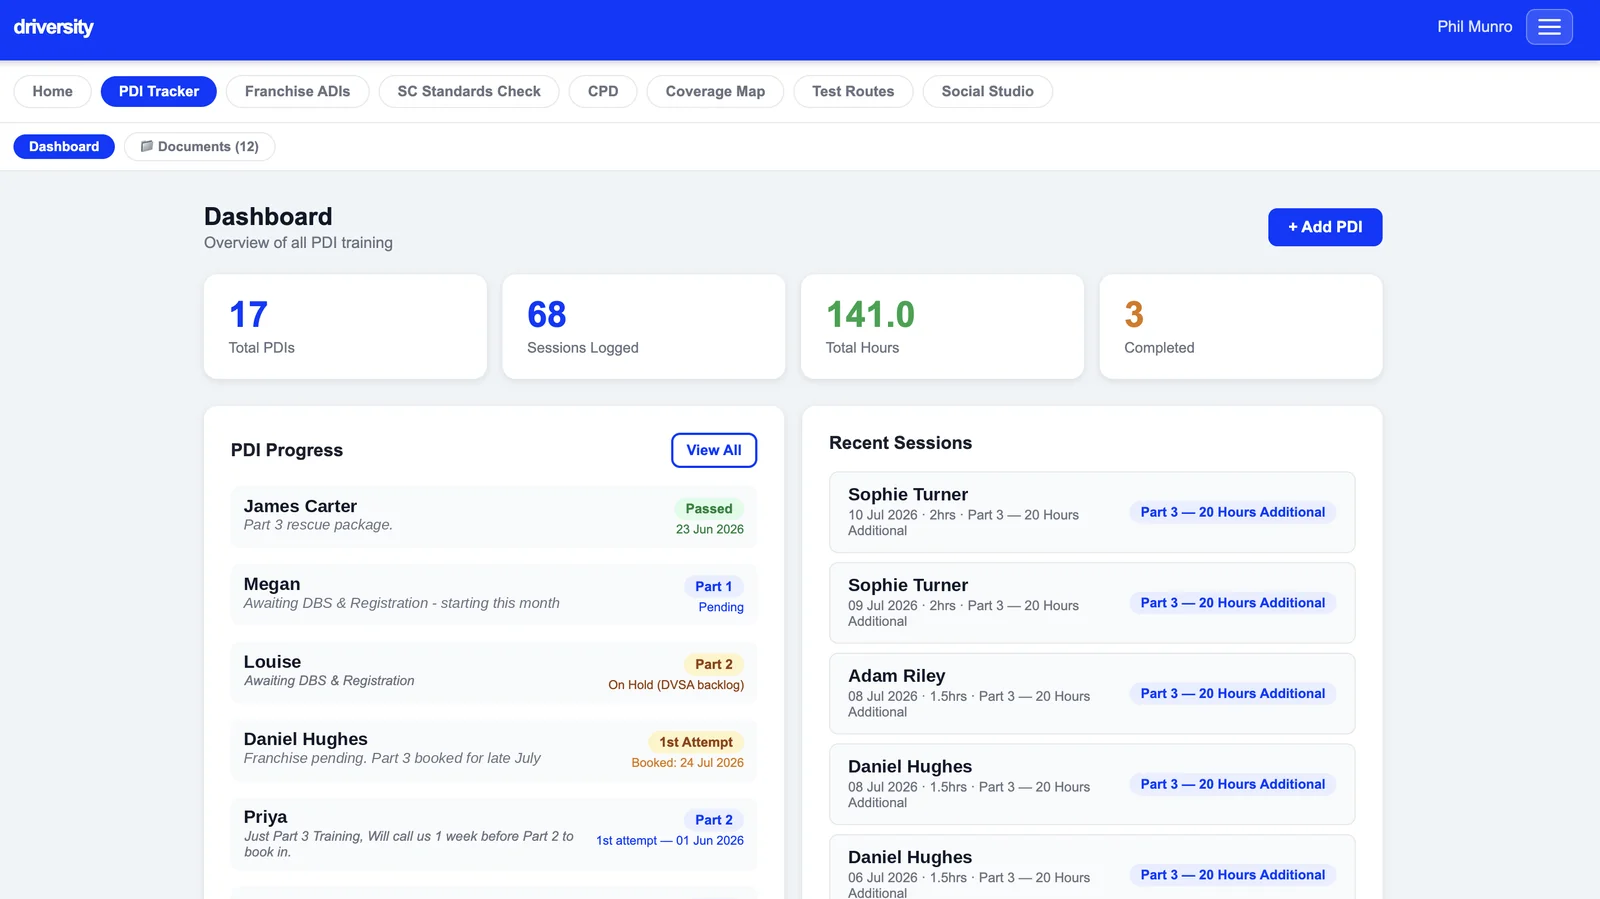Select the Dashboard sub-tab
Viewport: 1600px width, 899px height.
pos(64,146)
